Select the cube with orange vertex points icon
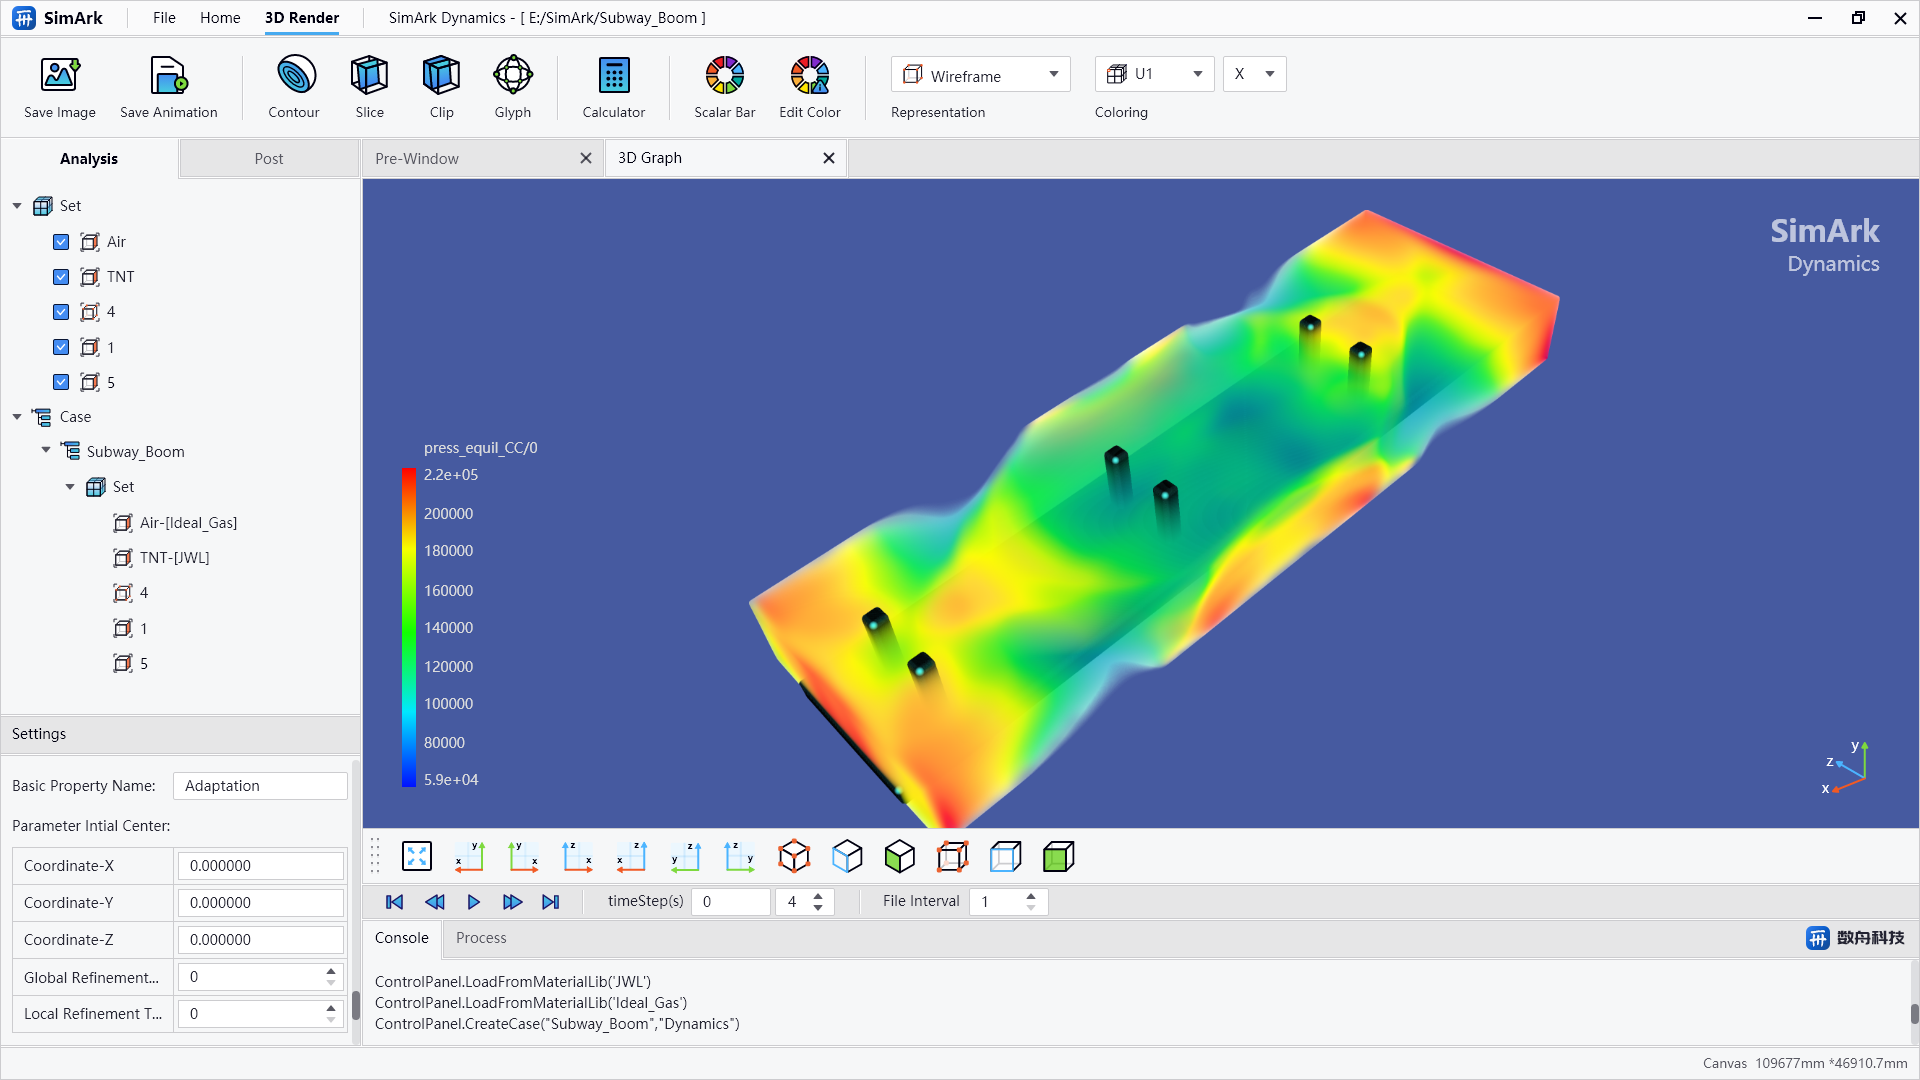 (x=794, y=857)
